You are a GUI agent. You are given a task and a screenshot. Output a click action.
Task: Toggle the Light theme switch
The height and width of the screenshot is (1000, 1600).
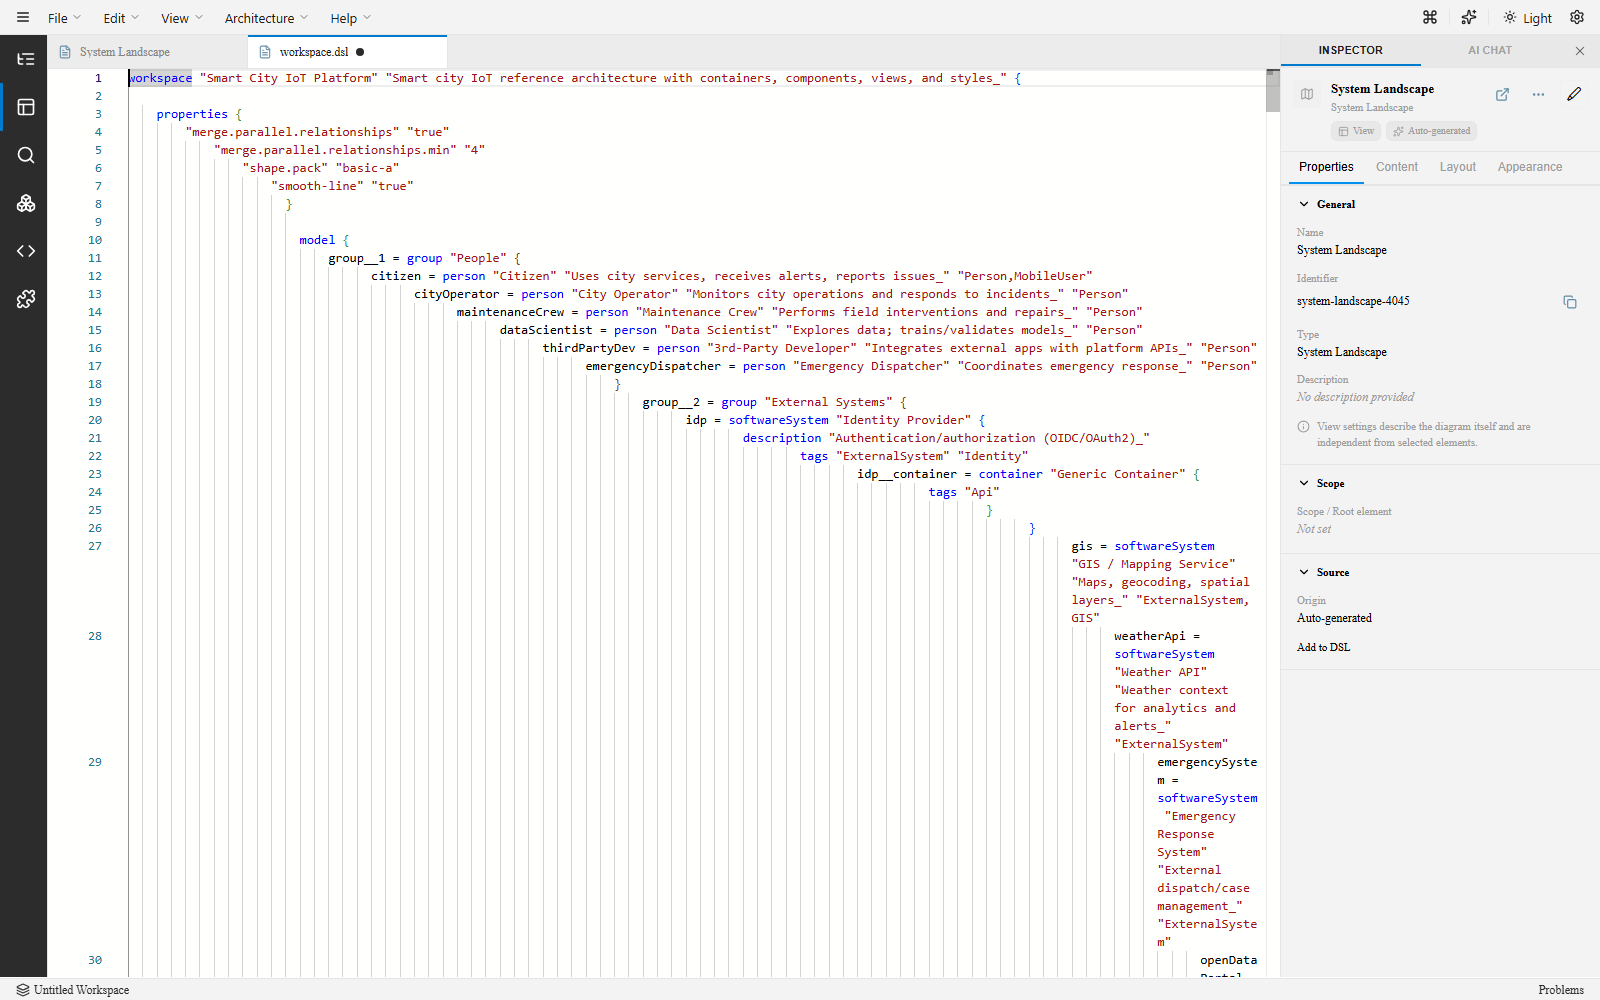pyautogui.click(x=1527, y=18)
